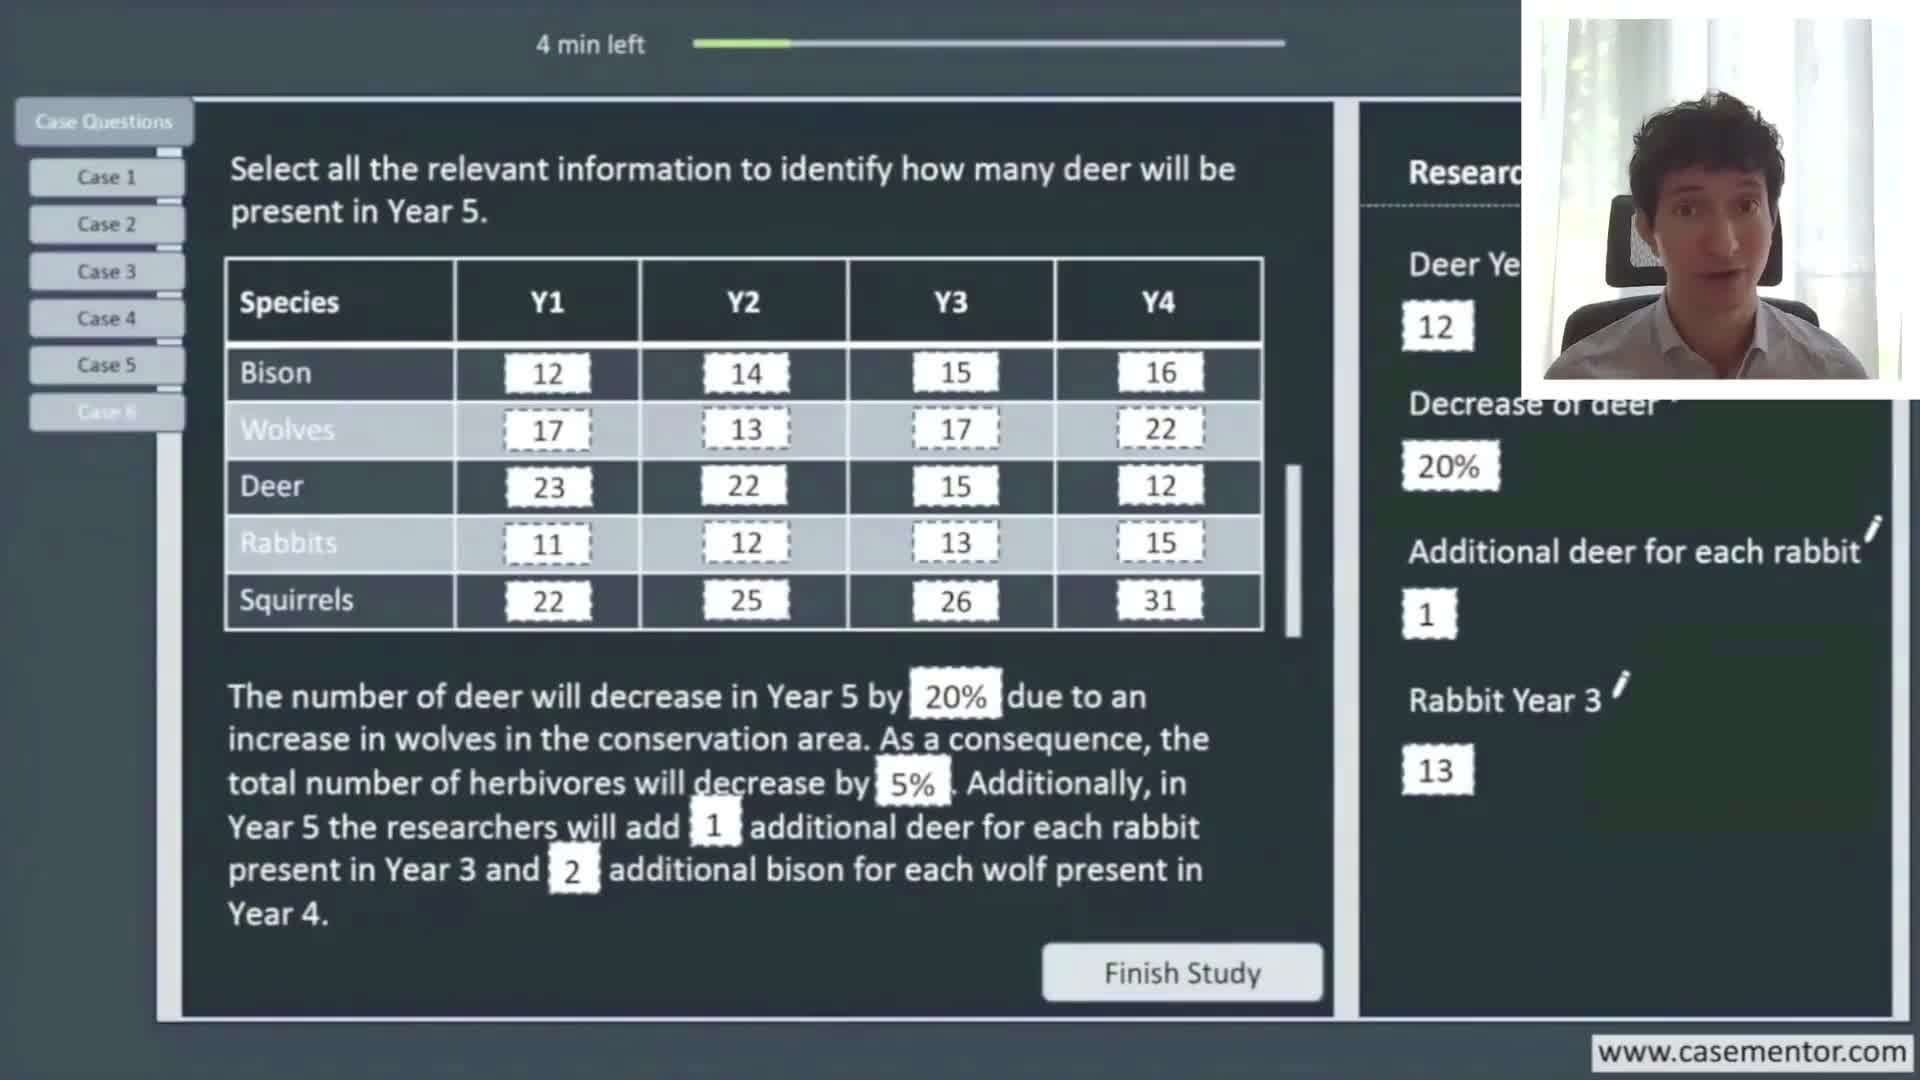The image size is (1920, 1080).
Task: Click the Y4 column header
Action: click(x=1158, y=302)
